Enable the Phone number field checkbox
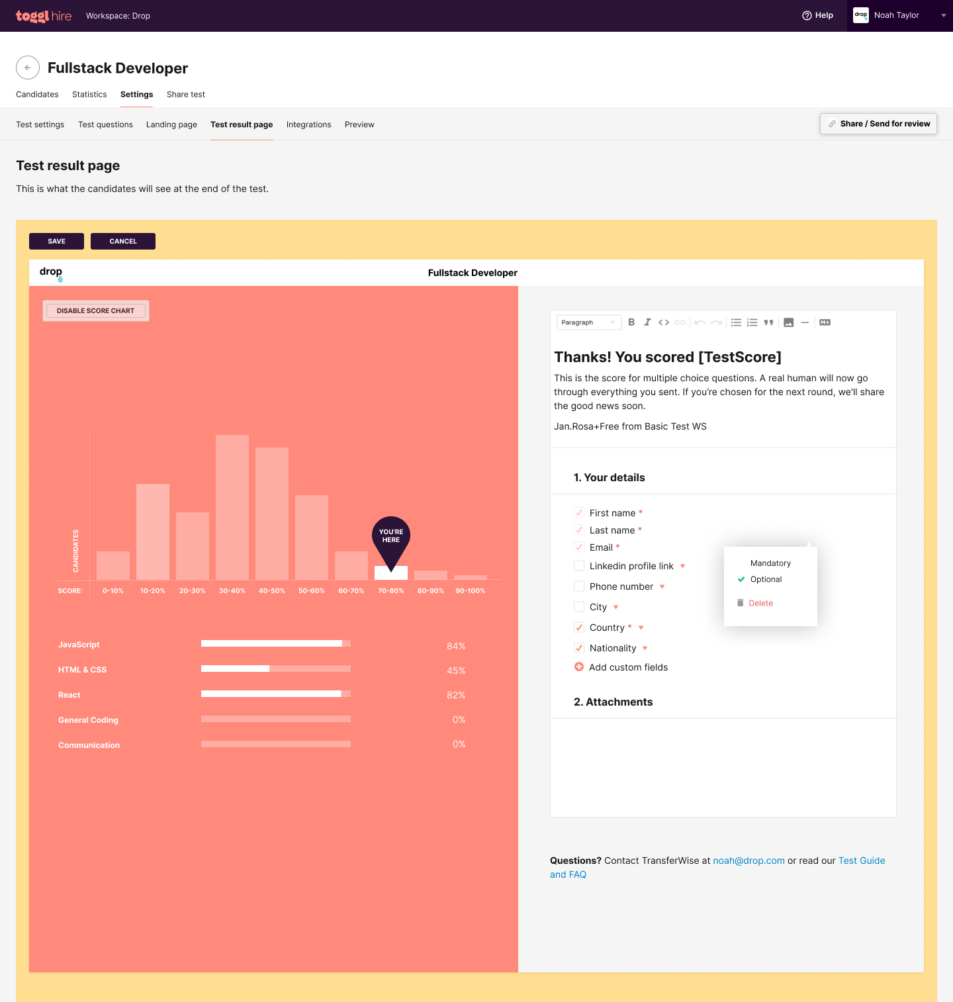The height and width of the screenshot is (1002, 953). point(579,587)
